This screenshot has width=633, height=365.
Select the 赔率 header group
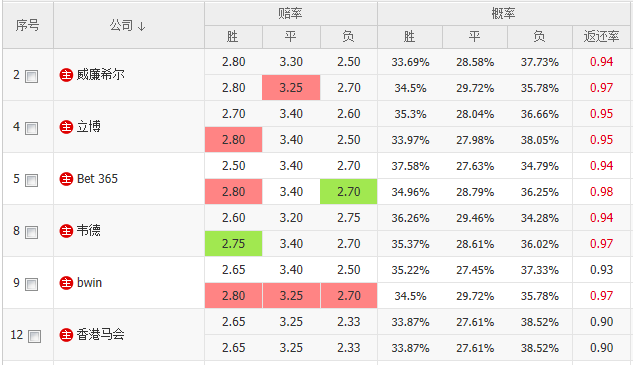point(291,13)
